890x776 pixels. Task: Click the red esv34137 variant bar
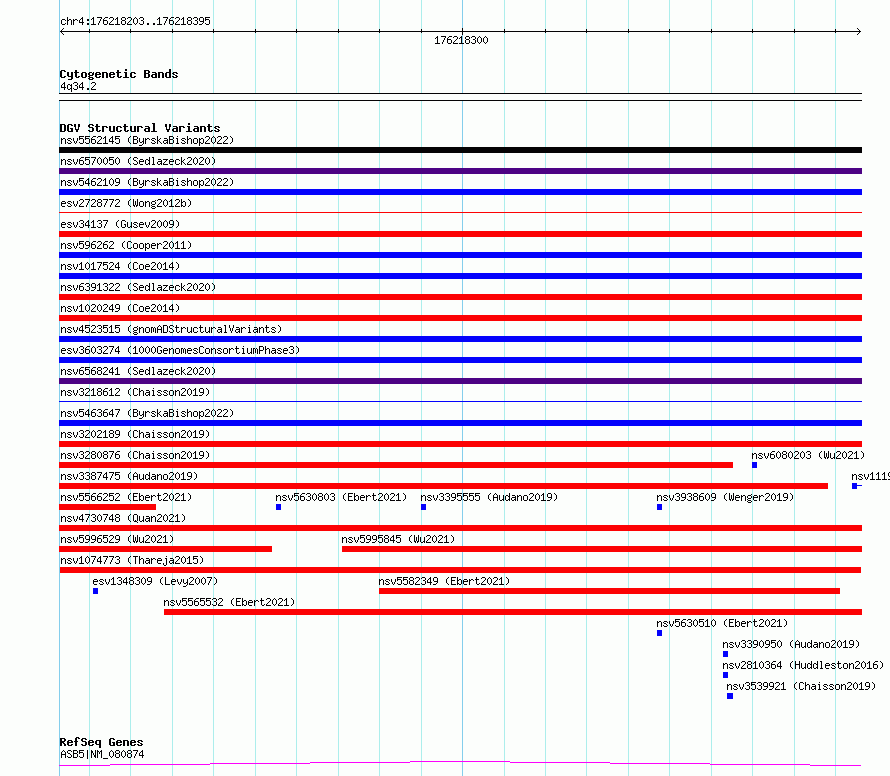[x=460, y=234]
